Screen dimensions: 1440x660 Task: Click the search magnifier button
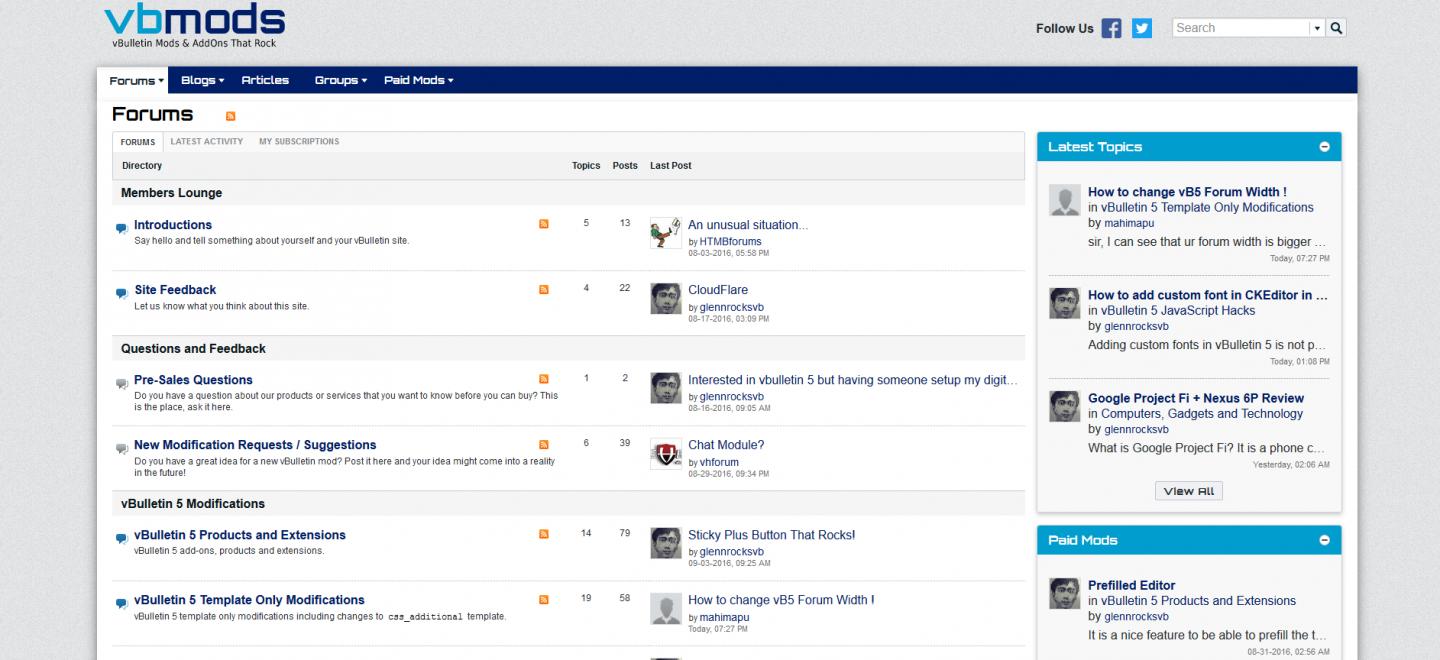(x=1336, y=28)
